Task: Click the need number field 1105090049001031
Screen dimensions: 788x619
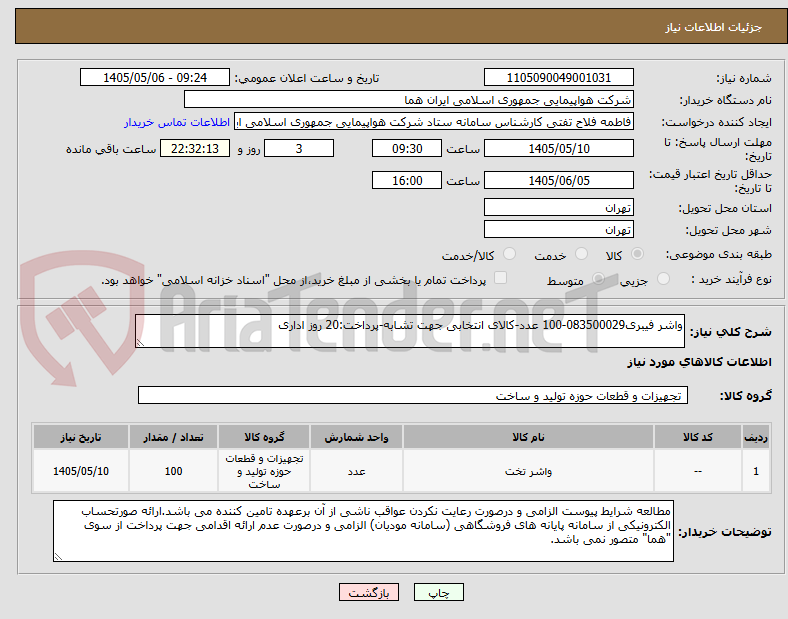Action: (558, 77)
